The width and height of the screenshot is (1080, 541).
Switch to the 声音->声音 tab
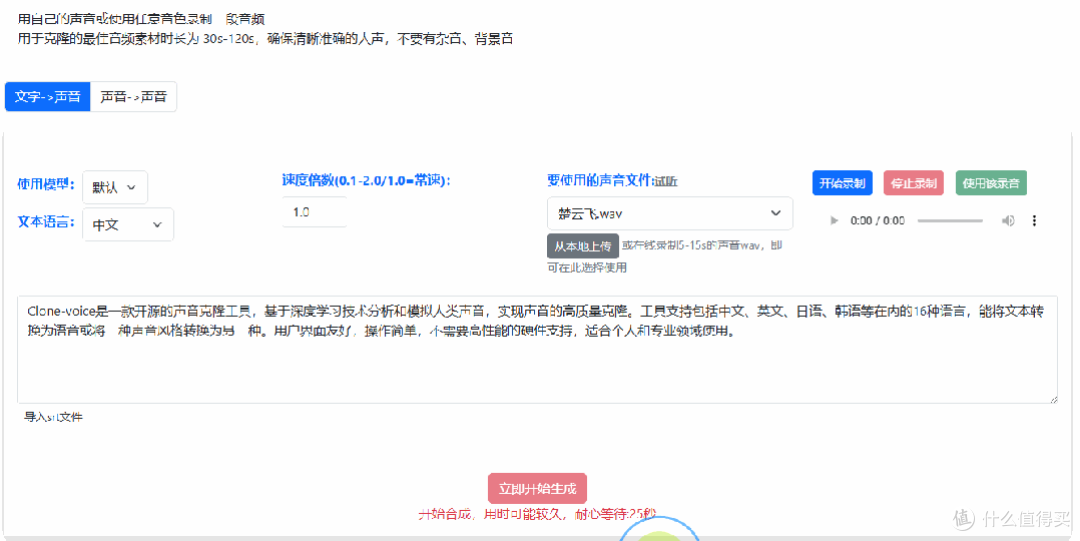click(134, 96)
